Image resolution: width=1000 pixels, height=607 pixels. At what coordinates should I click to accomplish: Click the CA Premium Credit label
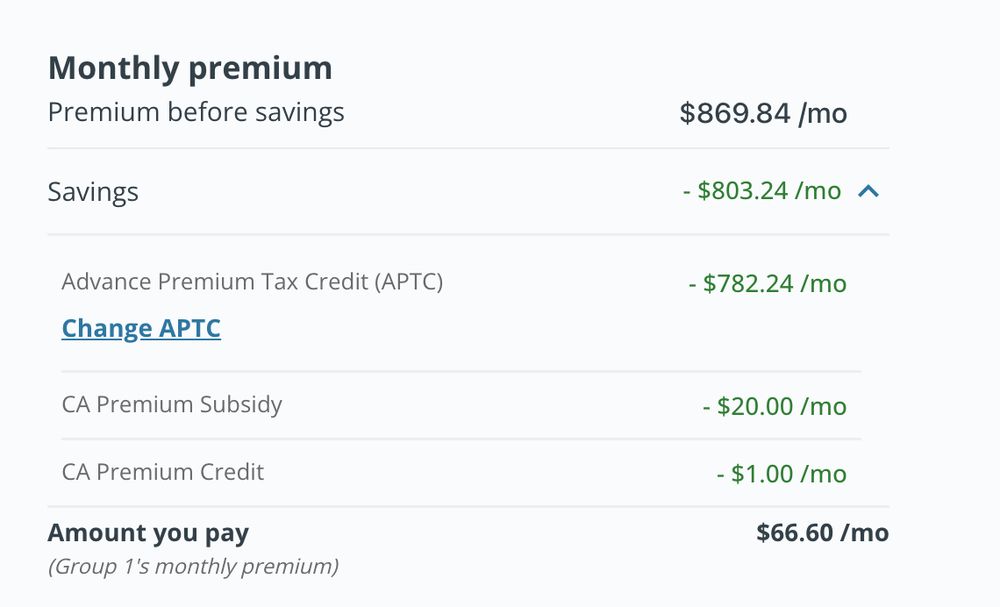163,471
